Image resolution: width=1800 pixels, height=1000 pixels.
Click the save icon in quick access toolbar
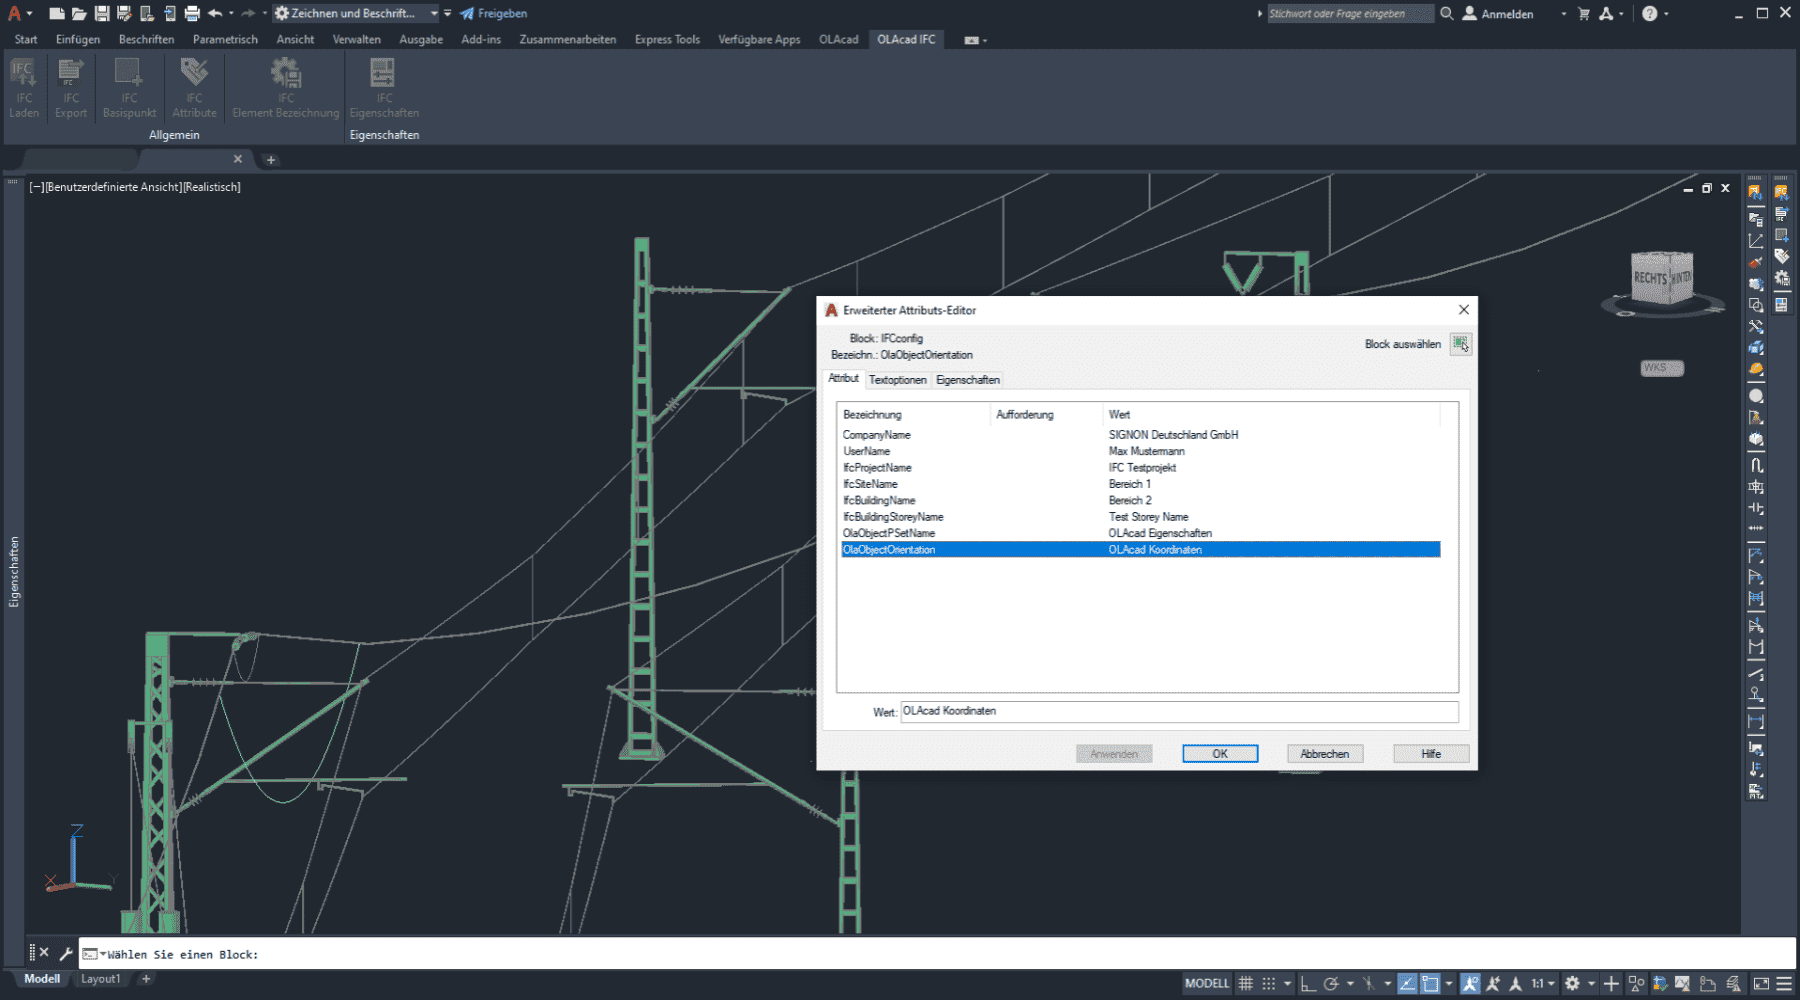click(101, 13)
